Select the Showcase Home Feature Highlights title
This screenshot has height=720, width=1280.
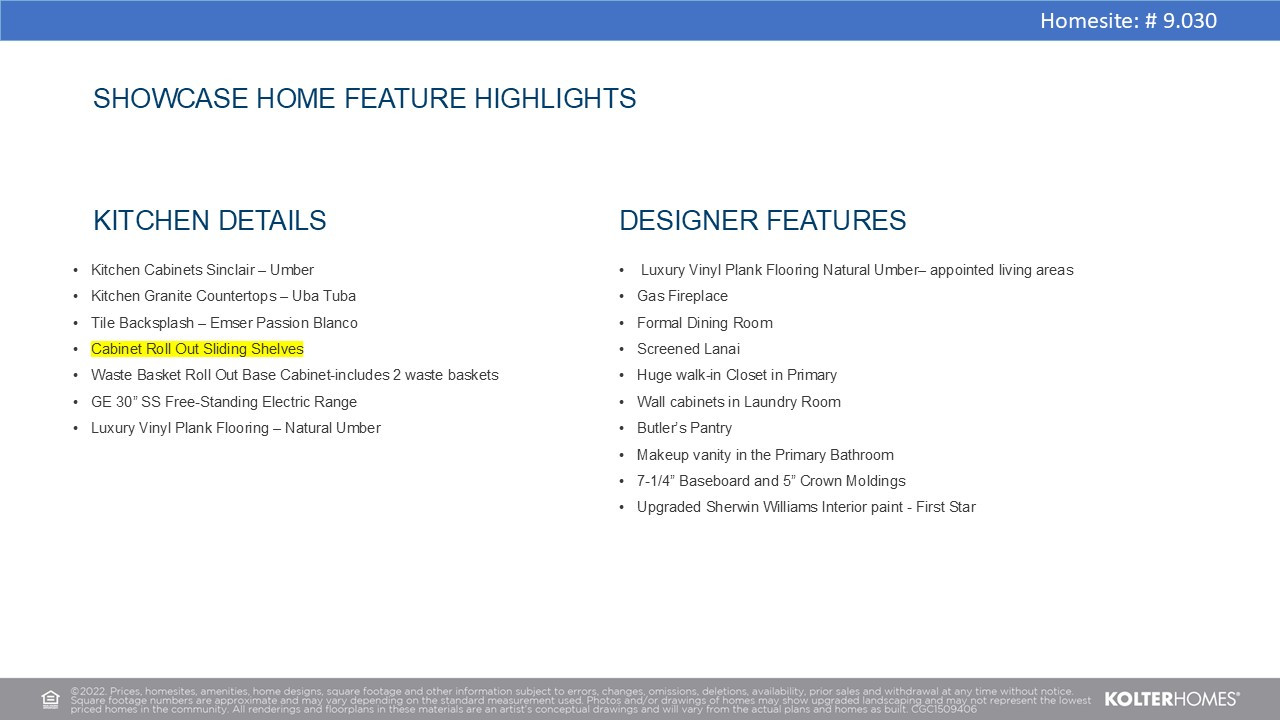364,99
